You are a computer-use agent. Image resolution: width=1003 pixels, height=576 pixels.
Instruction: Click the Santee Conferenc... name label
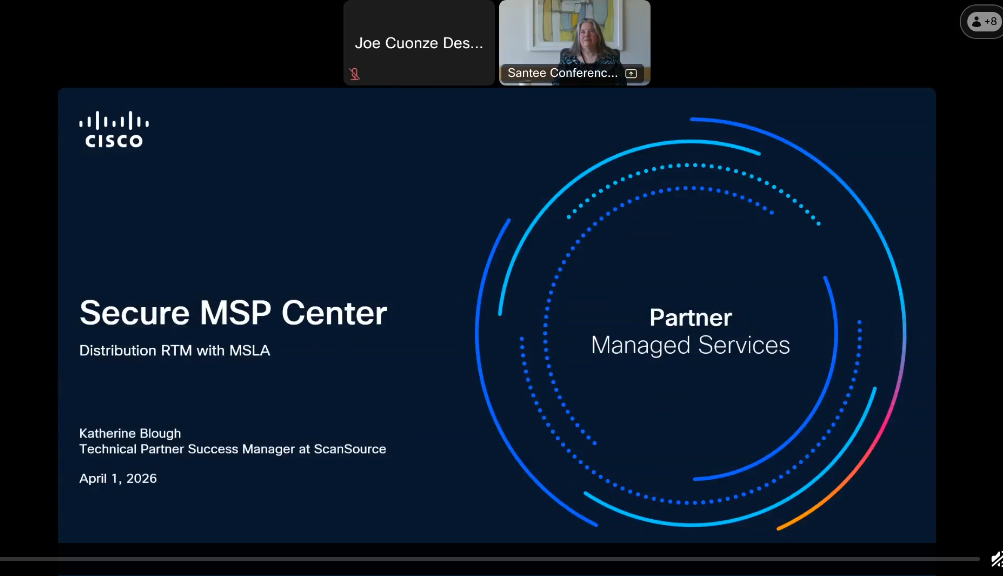click(563, 73)
